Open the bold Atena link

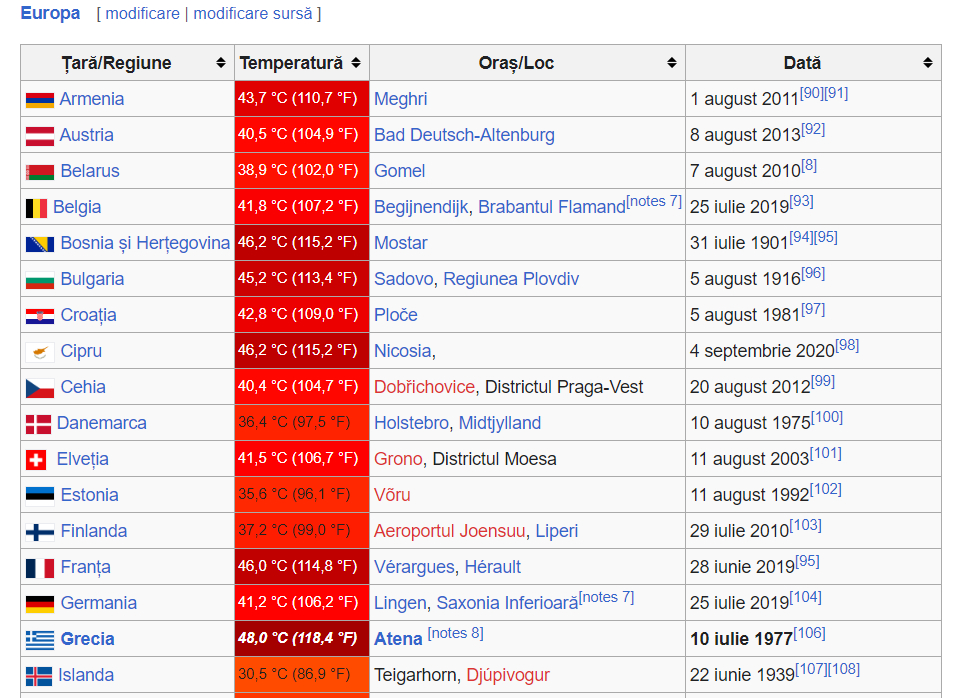coord(398,639)
